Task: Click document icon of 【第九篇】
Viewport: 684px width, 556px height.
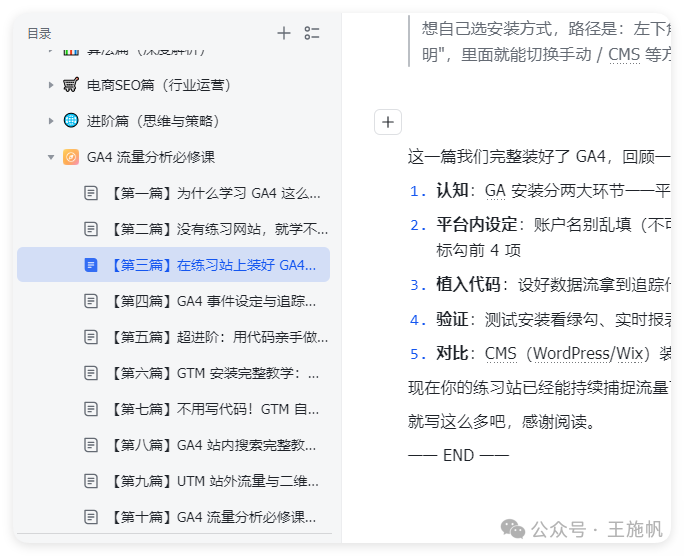Action: (x=91, y=481)
